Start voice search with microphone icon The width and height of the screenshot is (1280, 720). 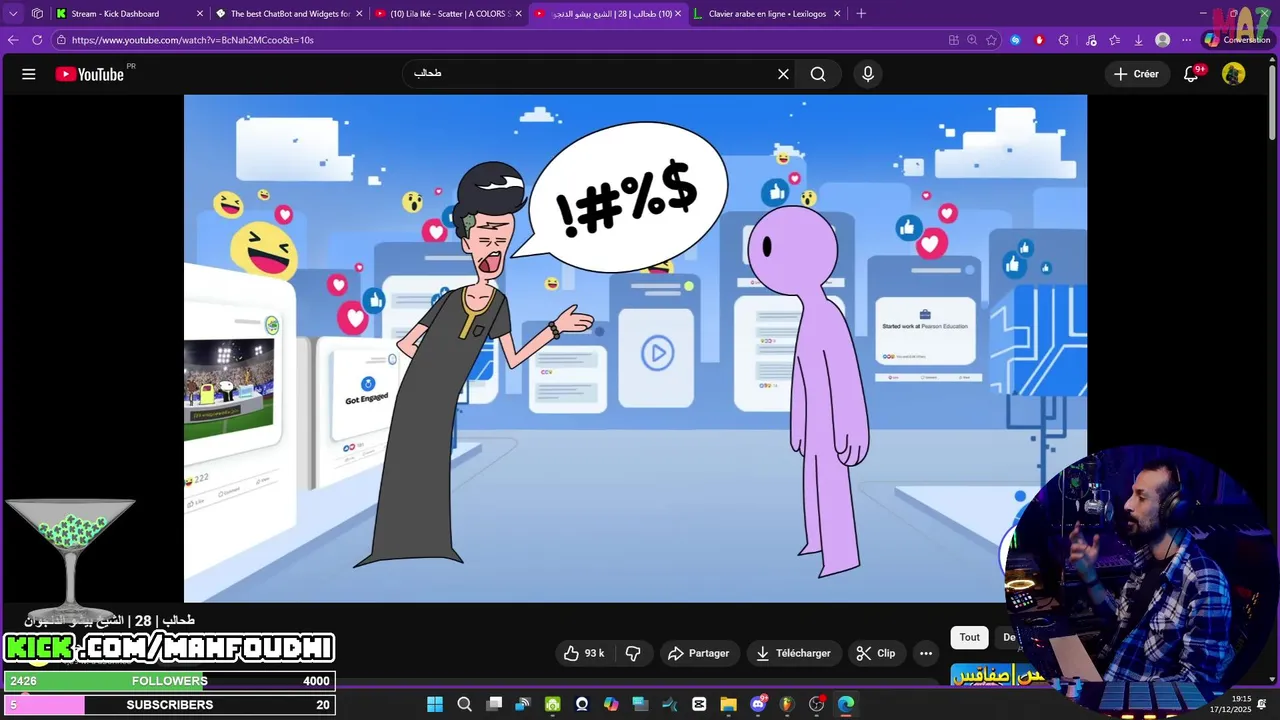867,74
